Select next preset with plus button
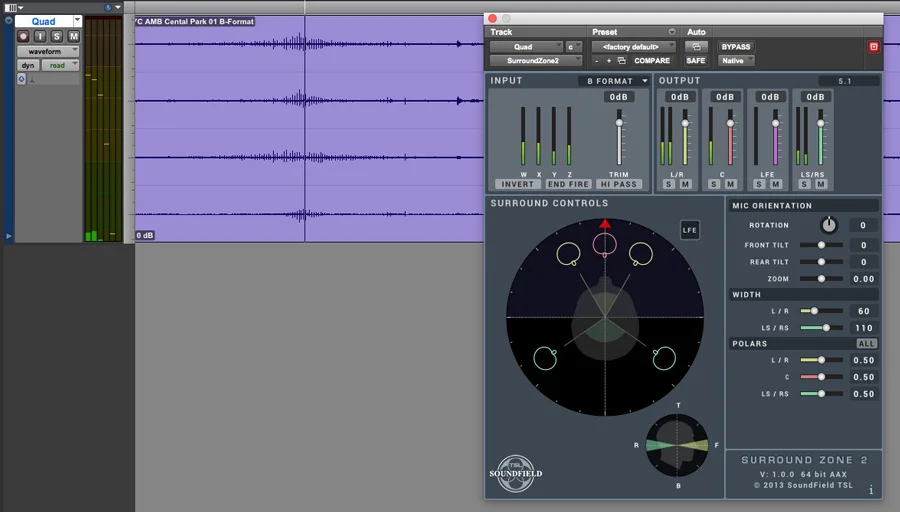900x512 pixels. [609, 60]
